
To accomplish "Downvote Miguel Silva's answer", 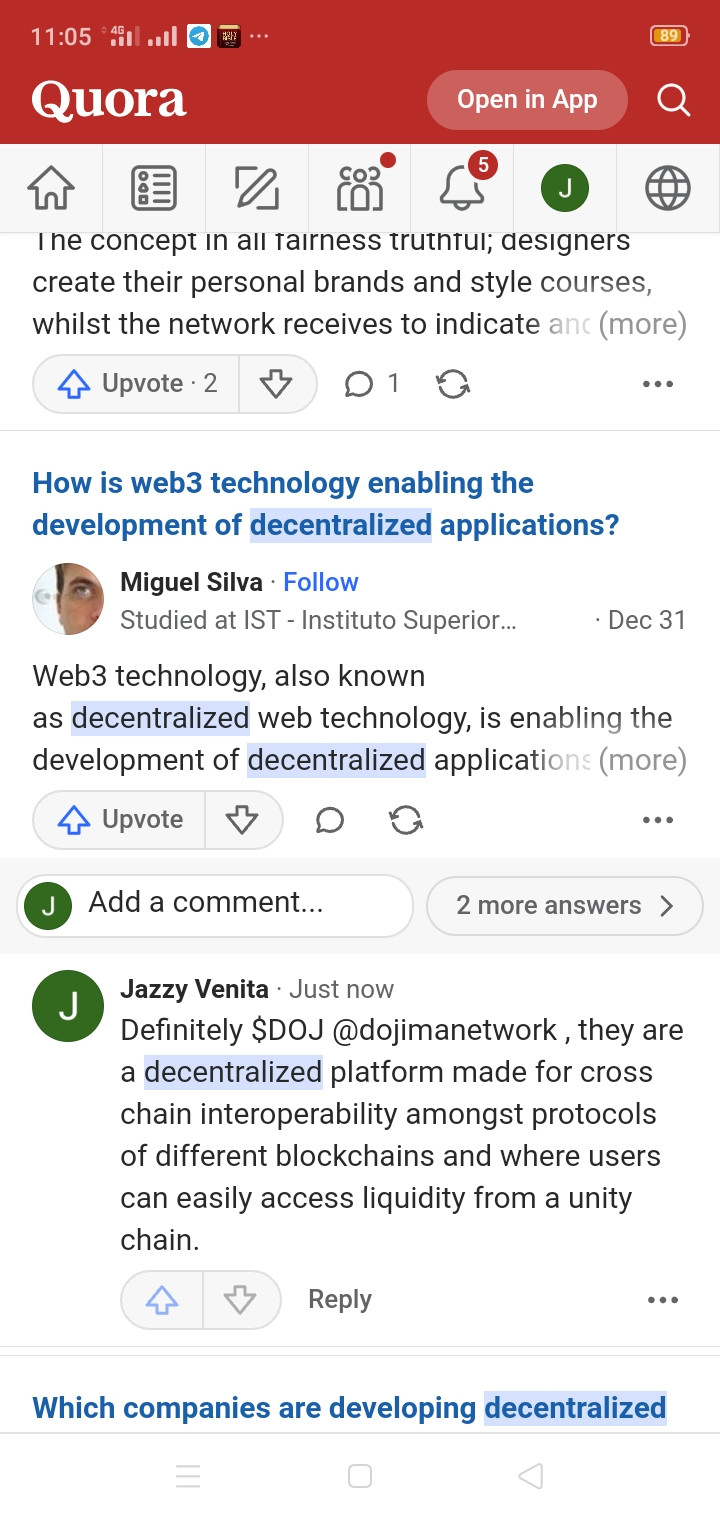I will tap(243, 820).
